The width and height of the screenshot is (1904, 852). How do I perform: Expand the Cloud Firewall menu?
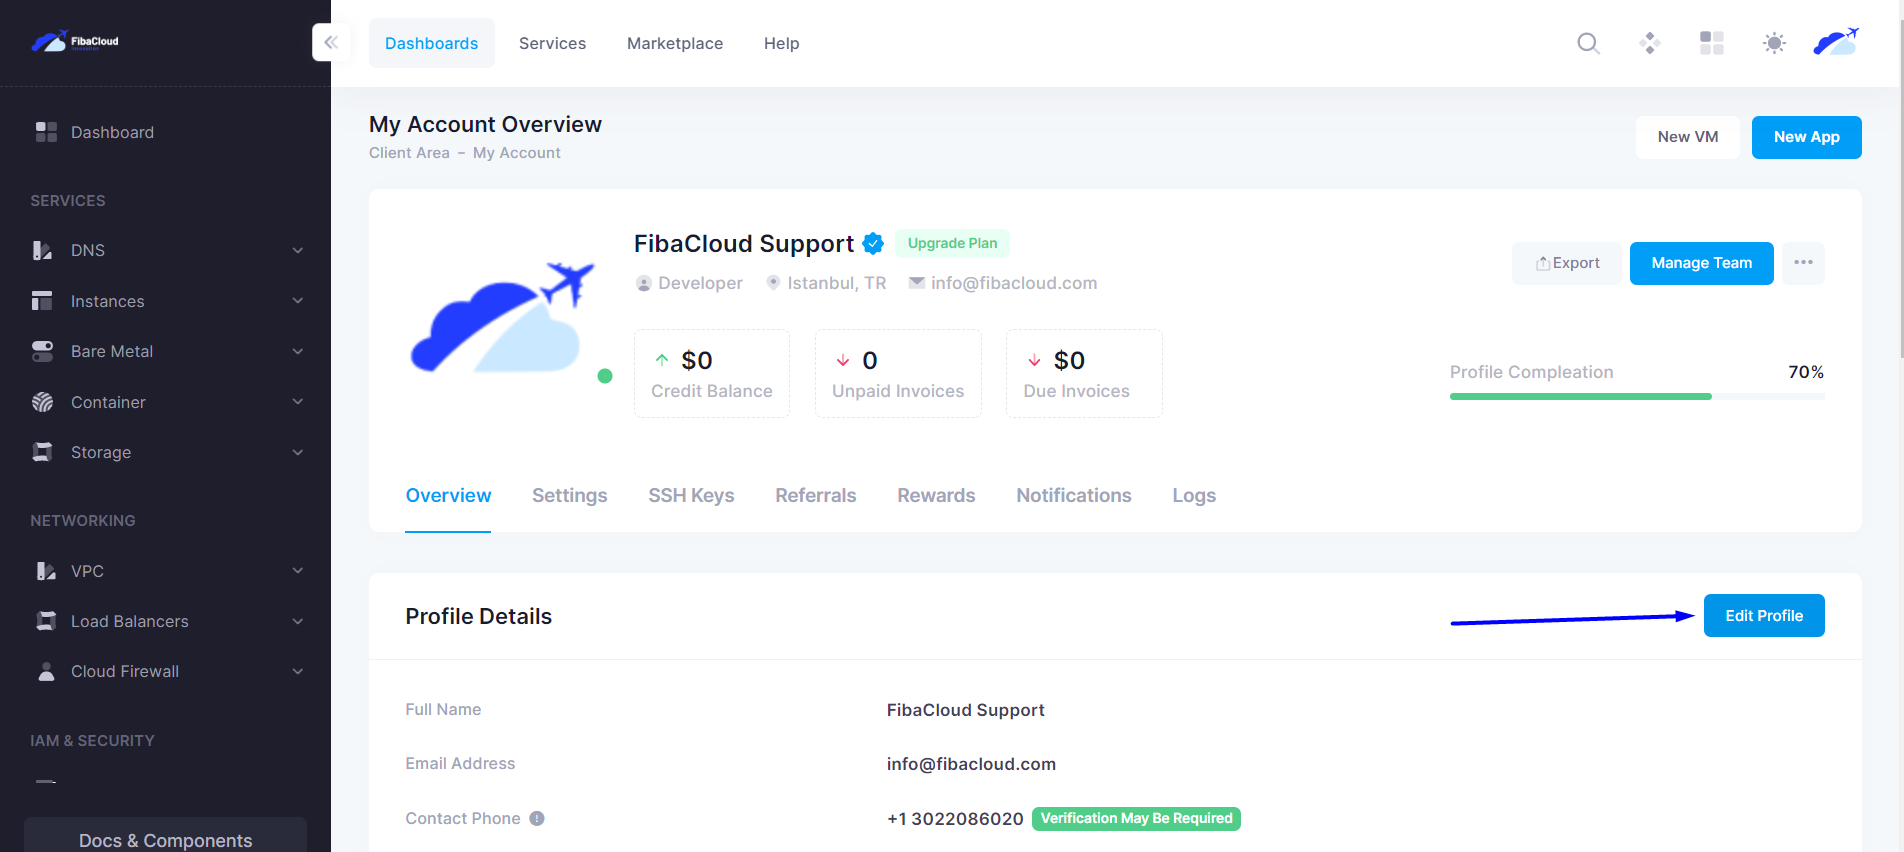coord(165,671)
